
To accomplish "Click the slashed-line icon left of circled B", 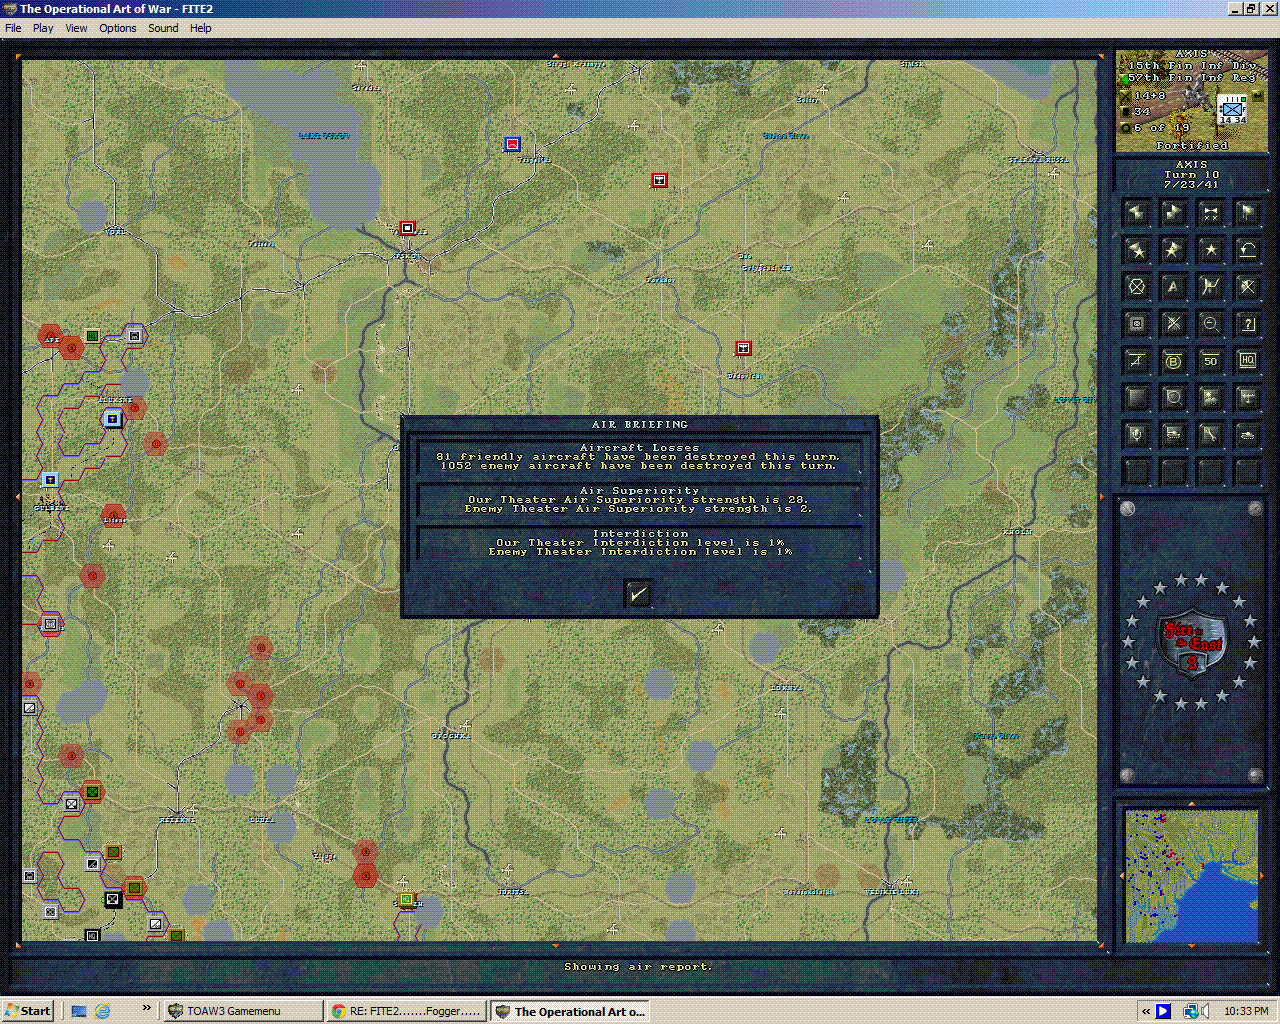I will point(1136,361).
